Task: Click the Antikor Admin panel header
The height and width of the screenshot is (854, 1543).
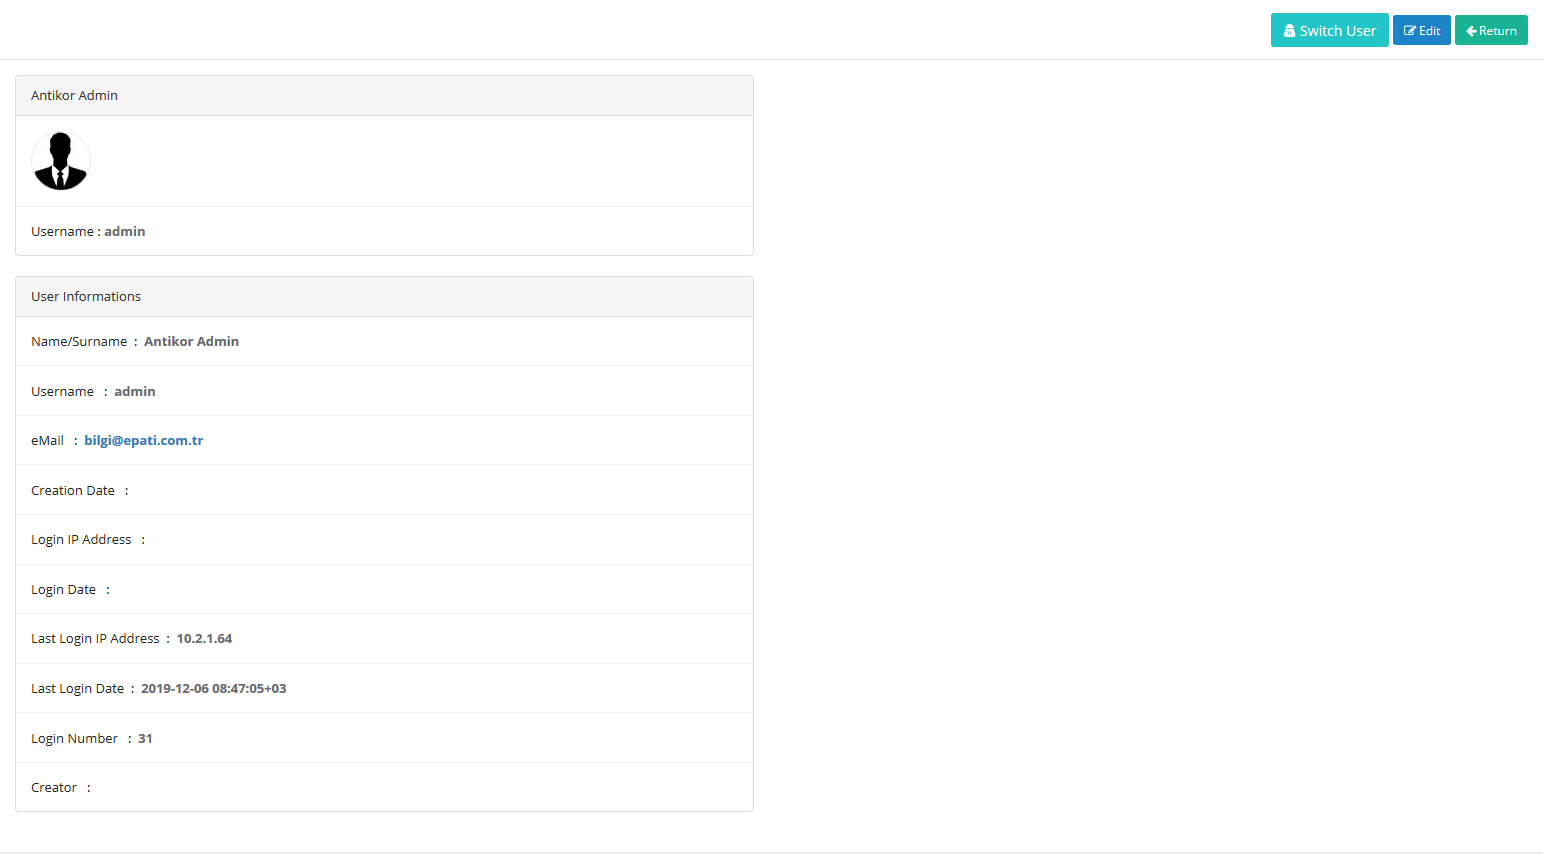Action: pos(384,96)
